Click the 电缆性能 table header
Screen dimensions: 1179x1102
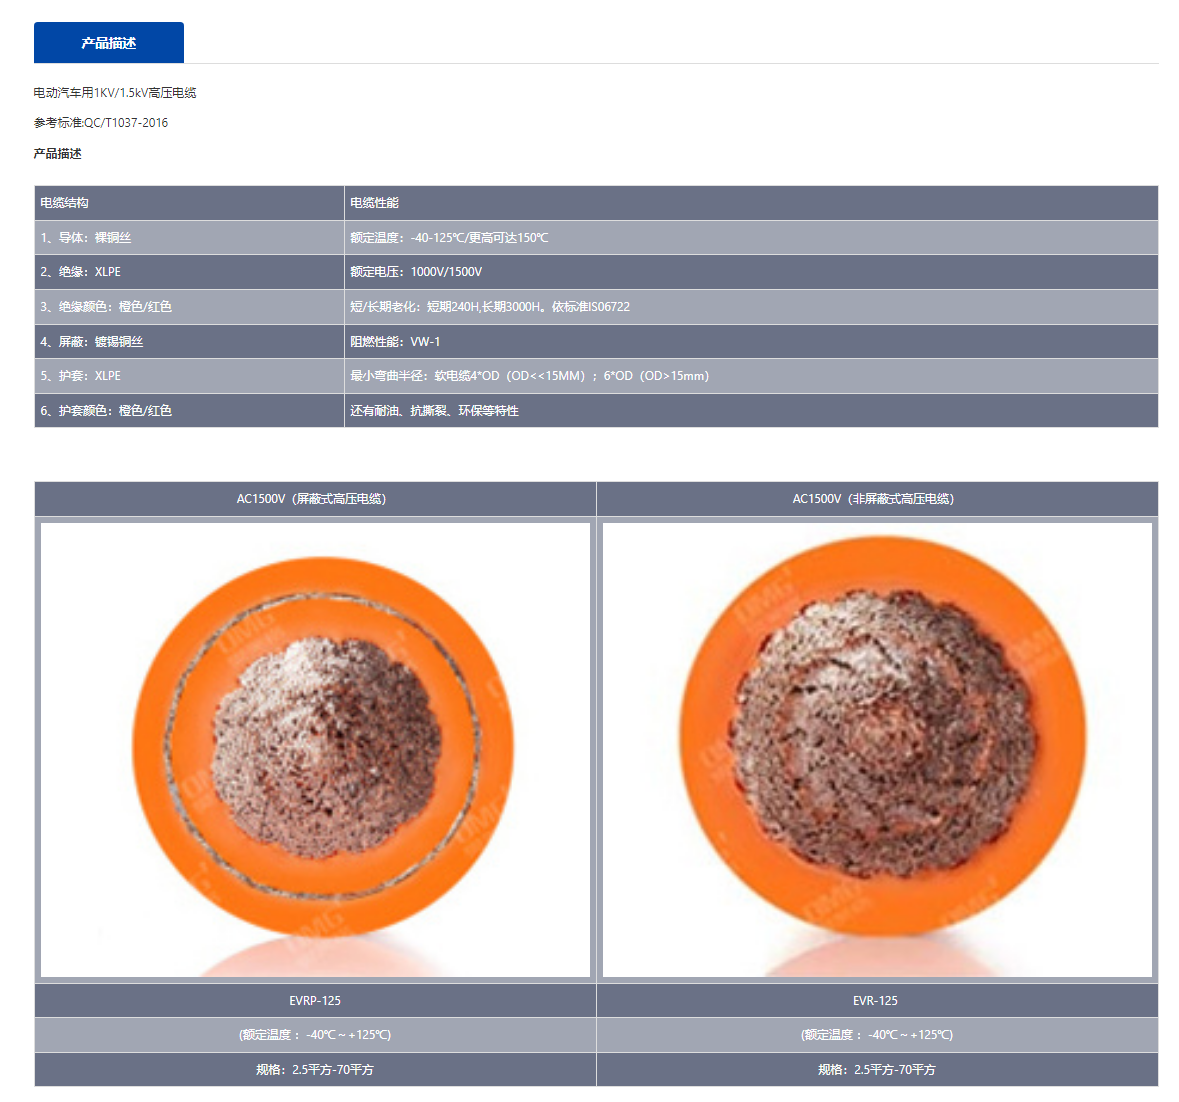point(375,203)
